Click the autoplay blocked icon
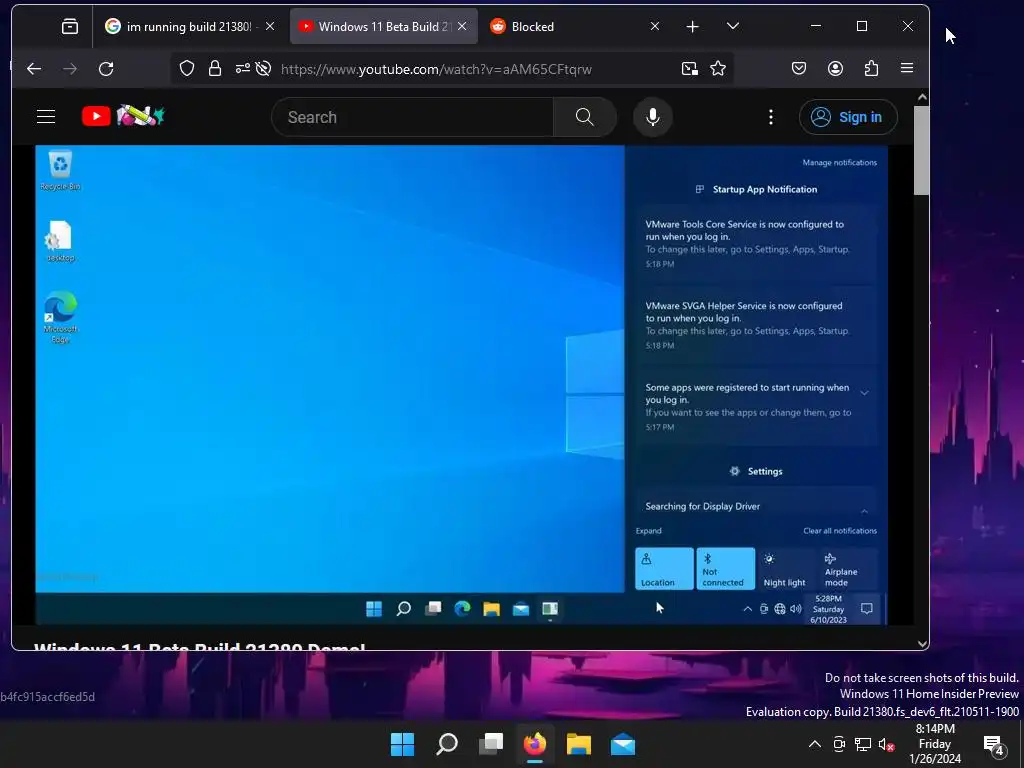 tap(263, 69)
